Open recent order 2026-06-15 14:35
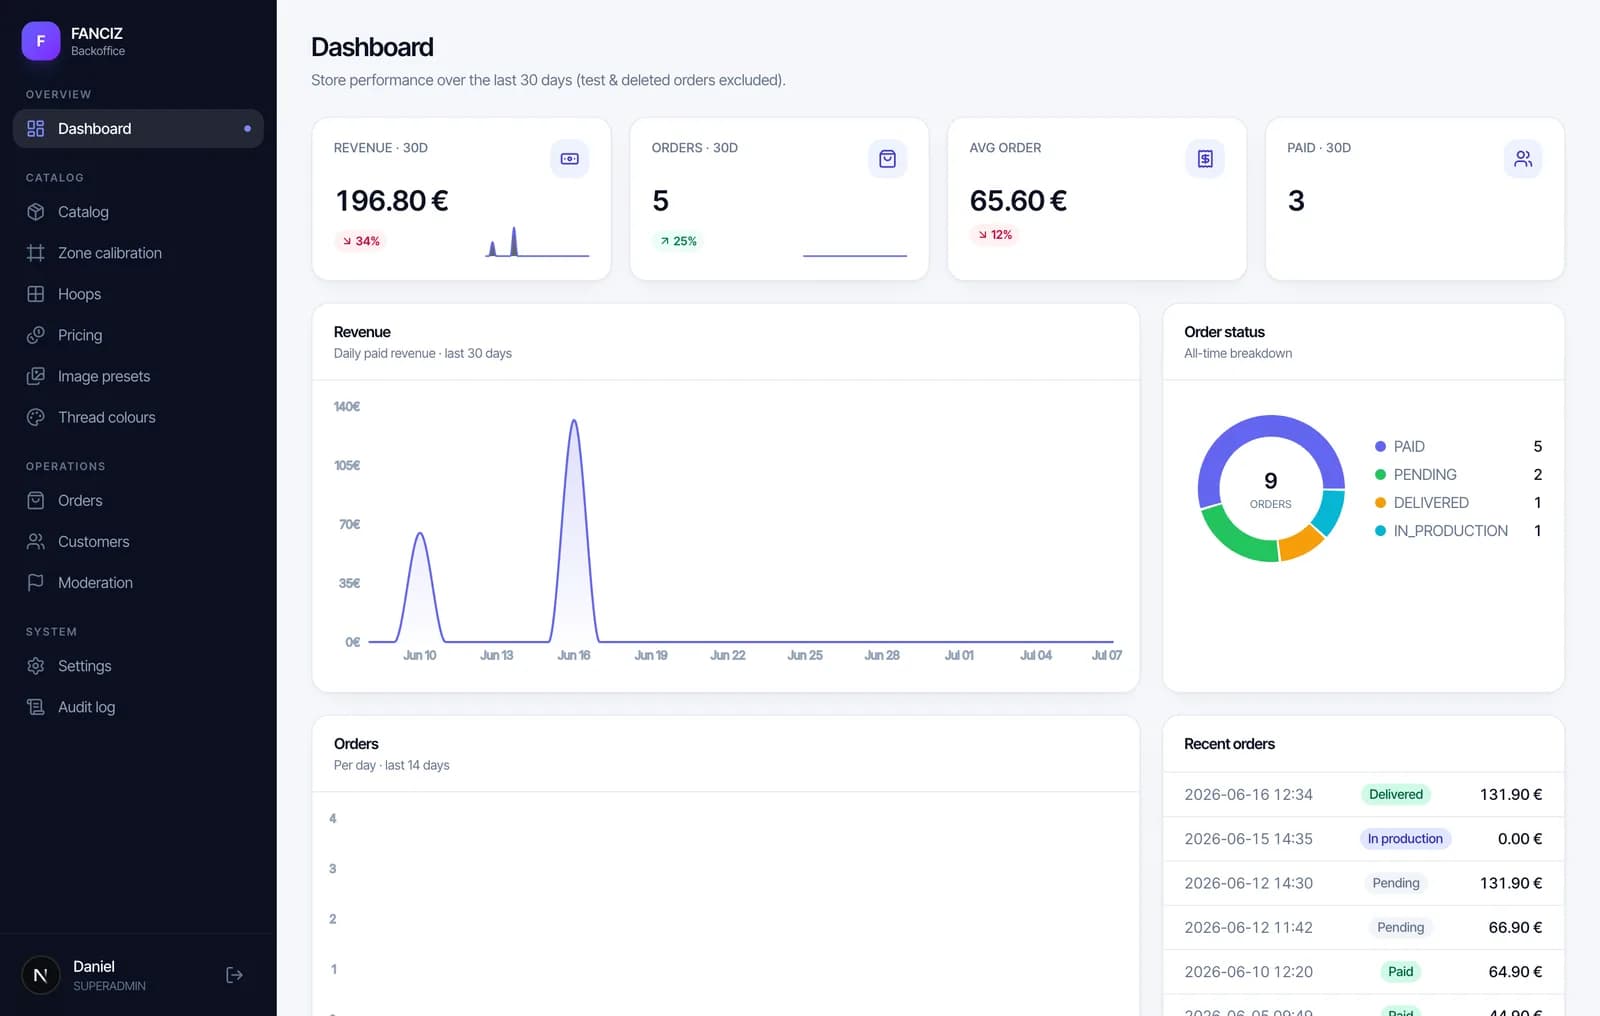1600x1016 pixels. click(1363, 838)
